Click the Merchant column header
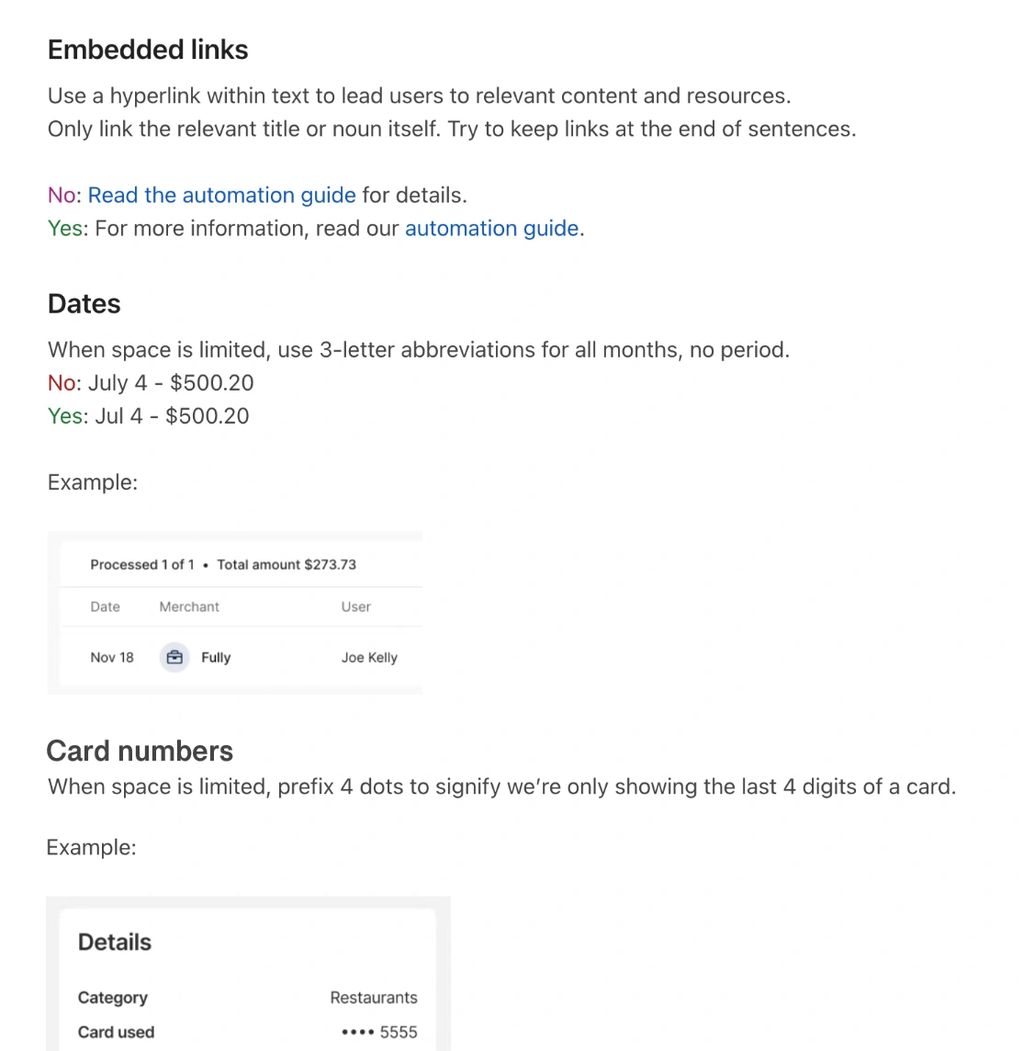The width and height of the screenshot is (1023, 1051). click(189, 607)
